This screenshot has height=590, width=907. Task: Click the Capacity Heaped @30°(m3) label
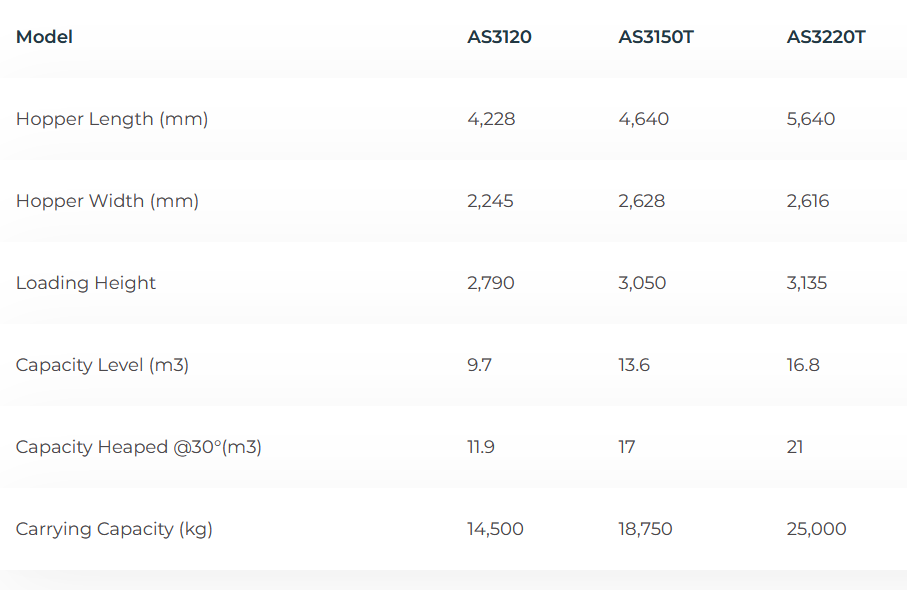point(138,447)
